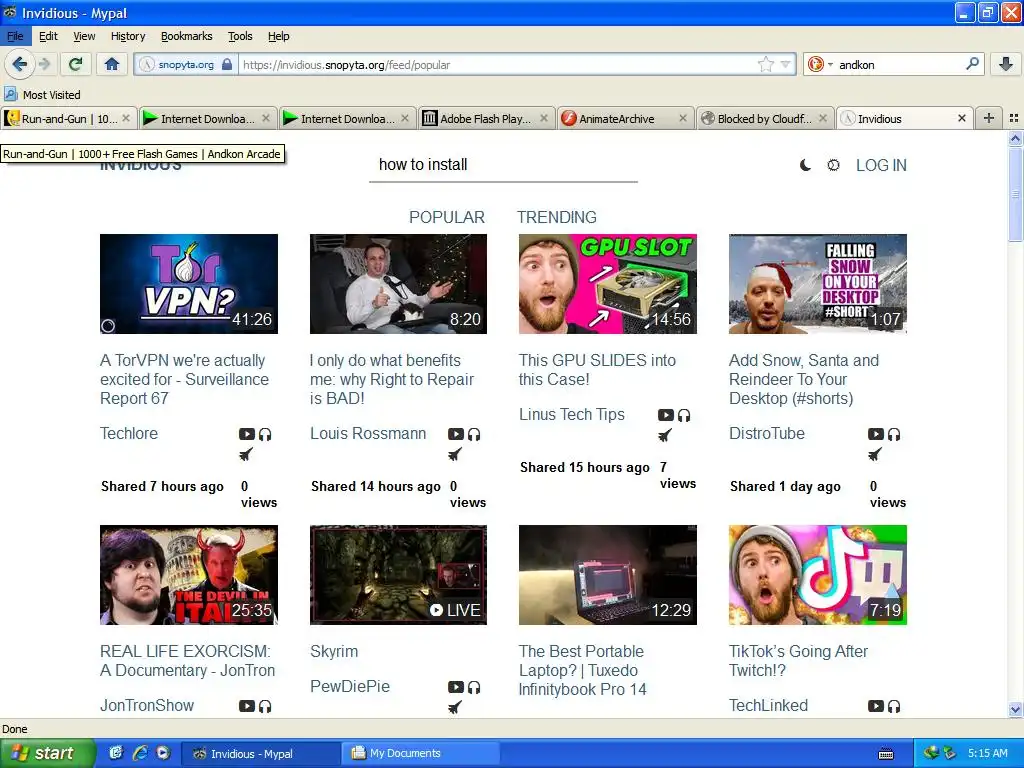Open the JonTron Devil in Italy thumbnail

pos(189,575)
